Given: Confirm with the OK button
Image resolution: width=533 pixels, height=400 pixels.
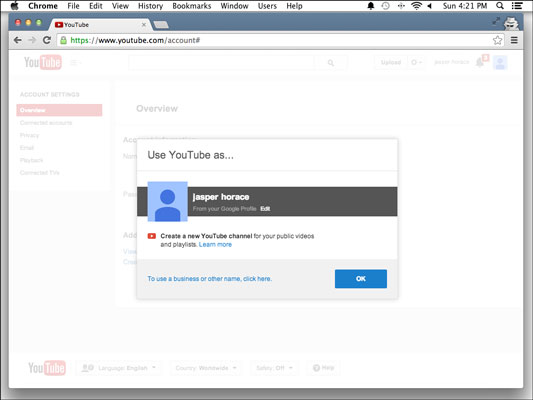Looking at the screenshot, I should click(x=361, y=279).
